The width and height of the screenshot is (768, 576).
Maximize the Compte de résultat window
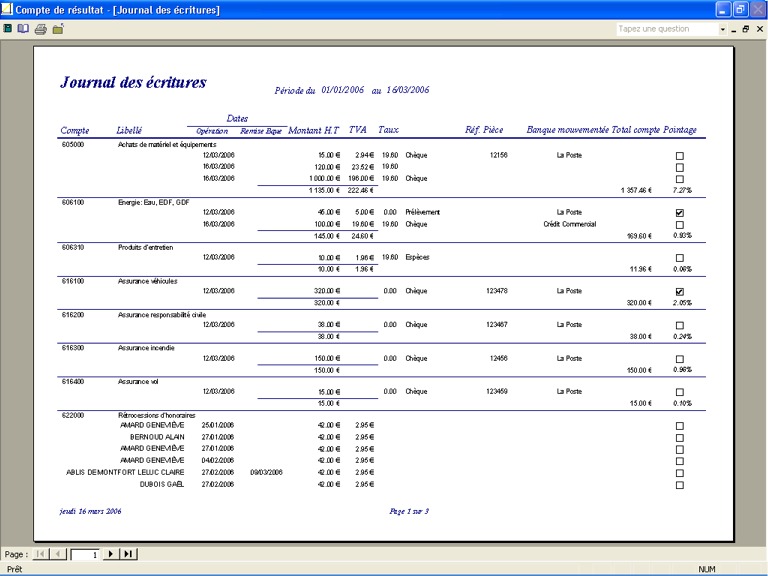pyautogui.click(x=741, y=9)
